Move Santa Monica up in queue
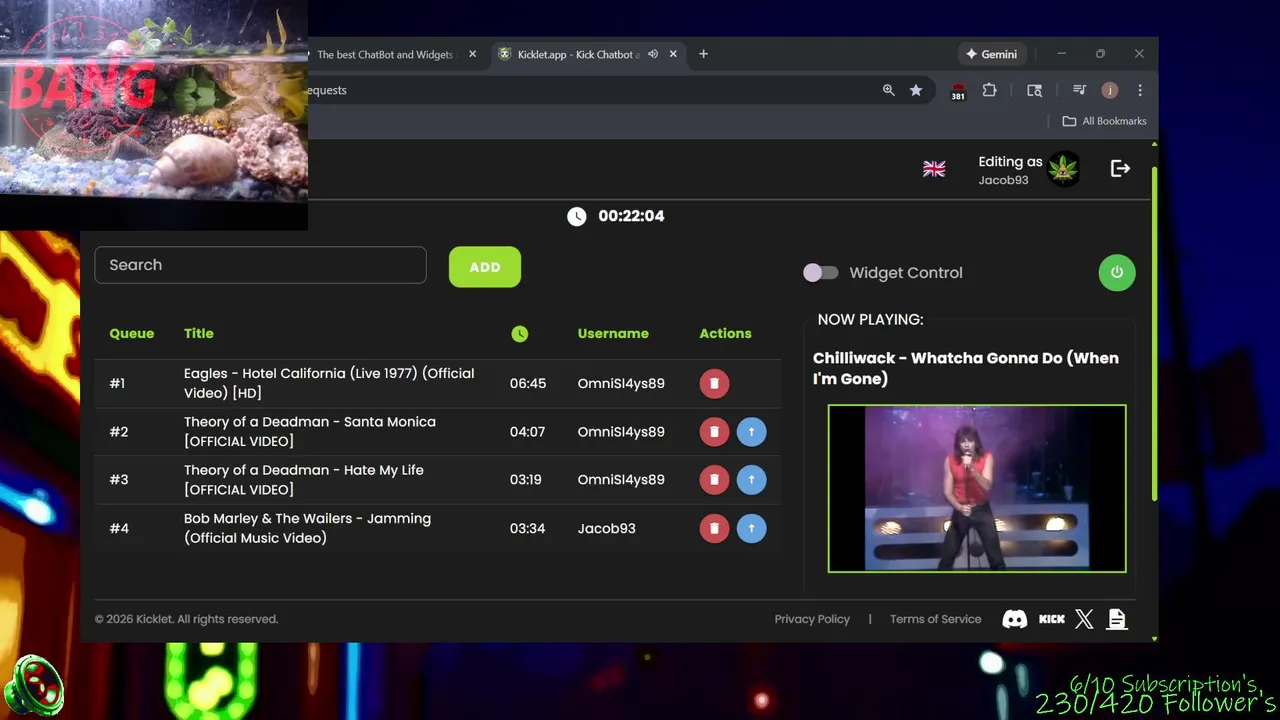 coord(751,432)
